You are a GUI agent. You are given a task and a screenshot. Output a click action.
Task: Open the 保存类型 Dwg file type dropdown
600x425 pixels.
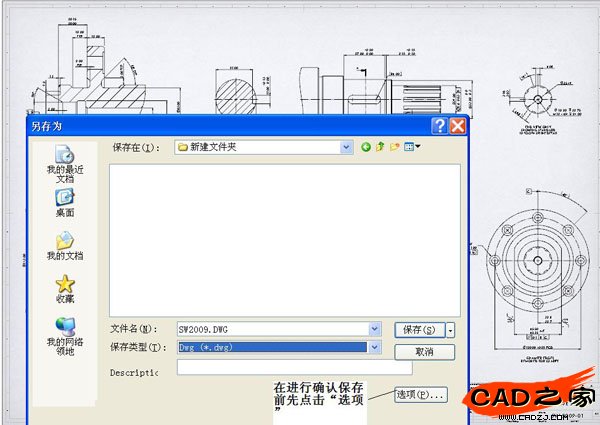click(375, 347)
